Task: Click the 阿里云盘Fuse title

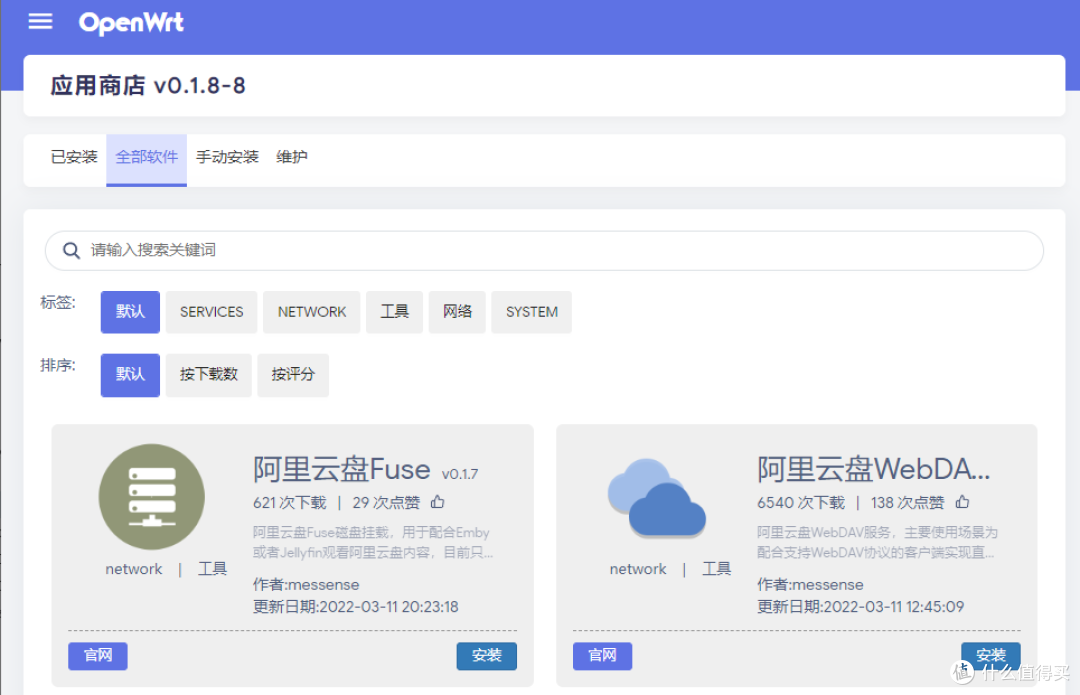Action: point(342,469)
